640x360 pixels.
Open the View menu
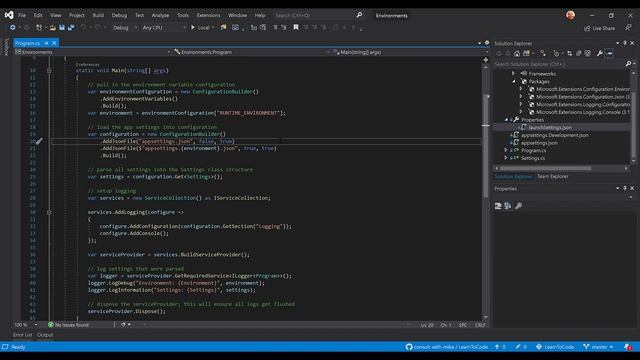point(56,15)
